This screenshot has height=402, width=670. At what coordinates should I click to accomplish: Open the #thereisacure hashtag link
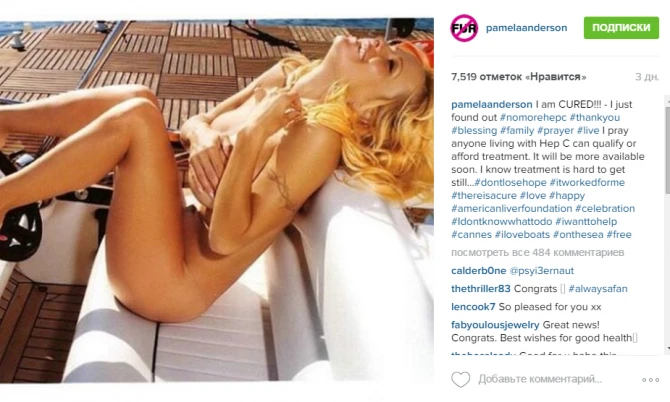484,196
